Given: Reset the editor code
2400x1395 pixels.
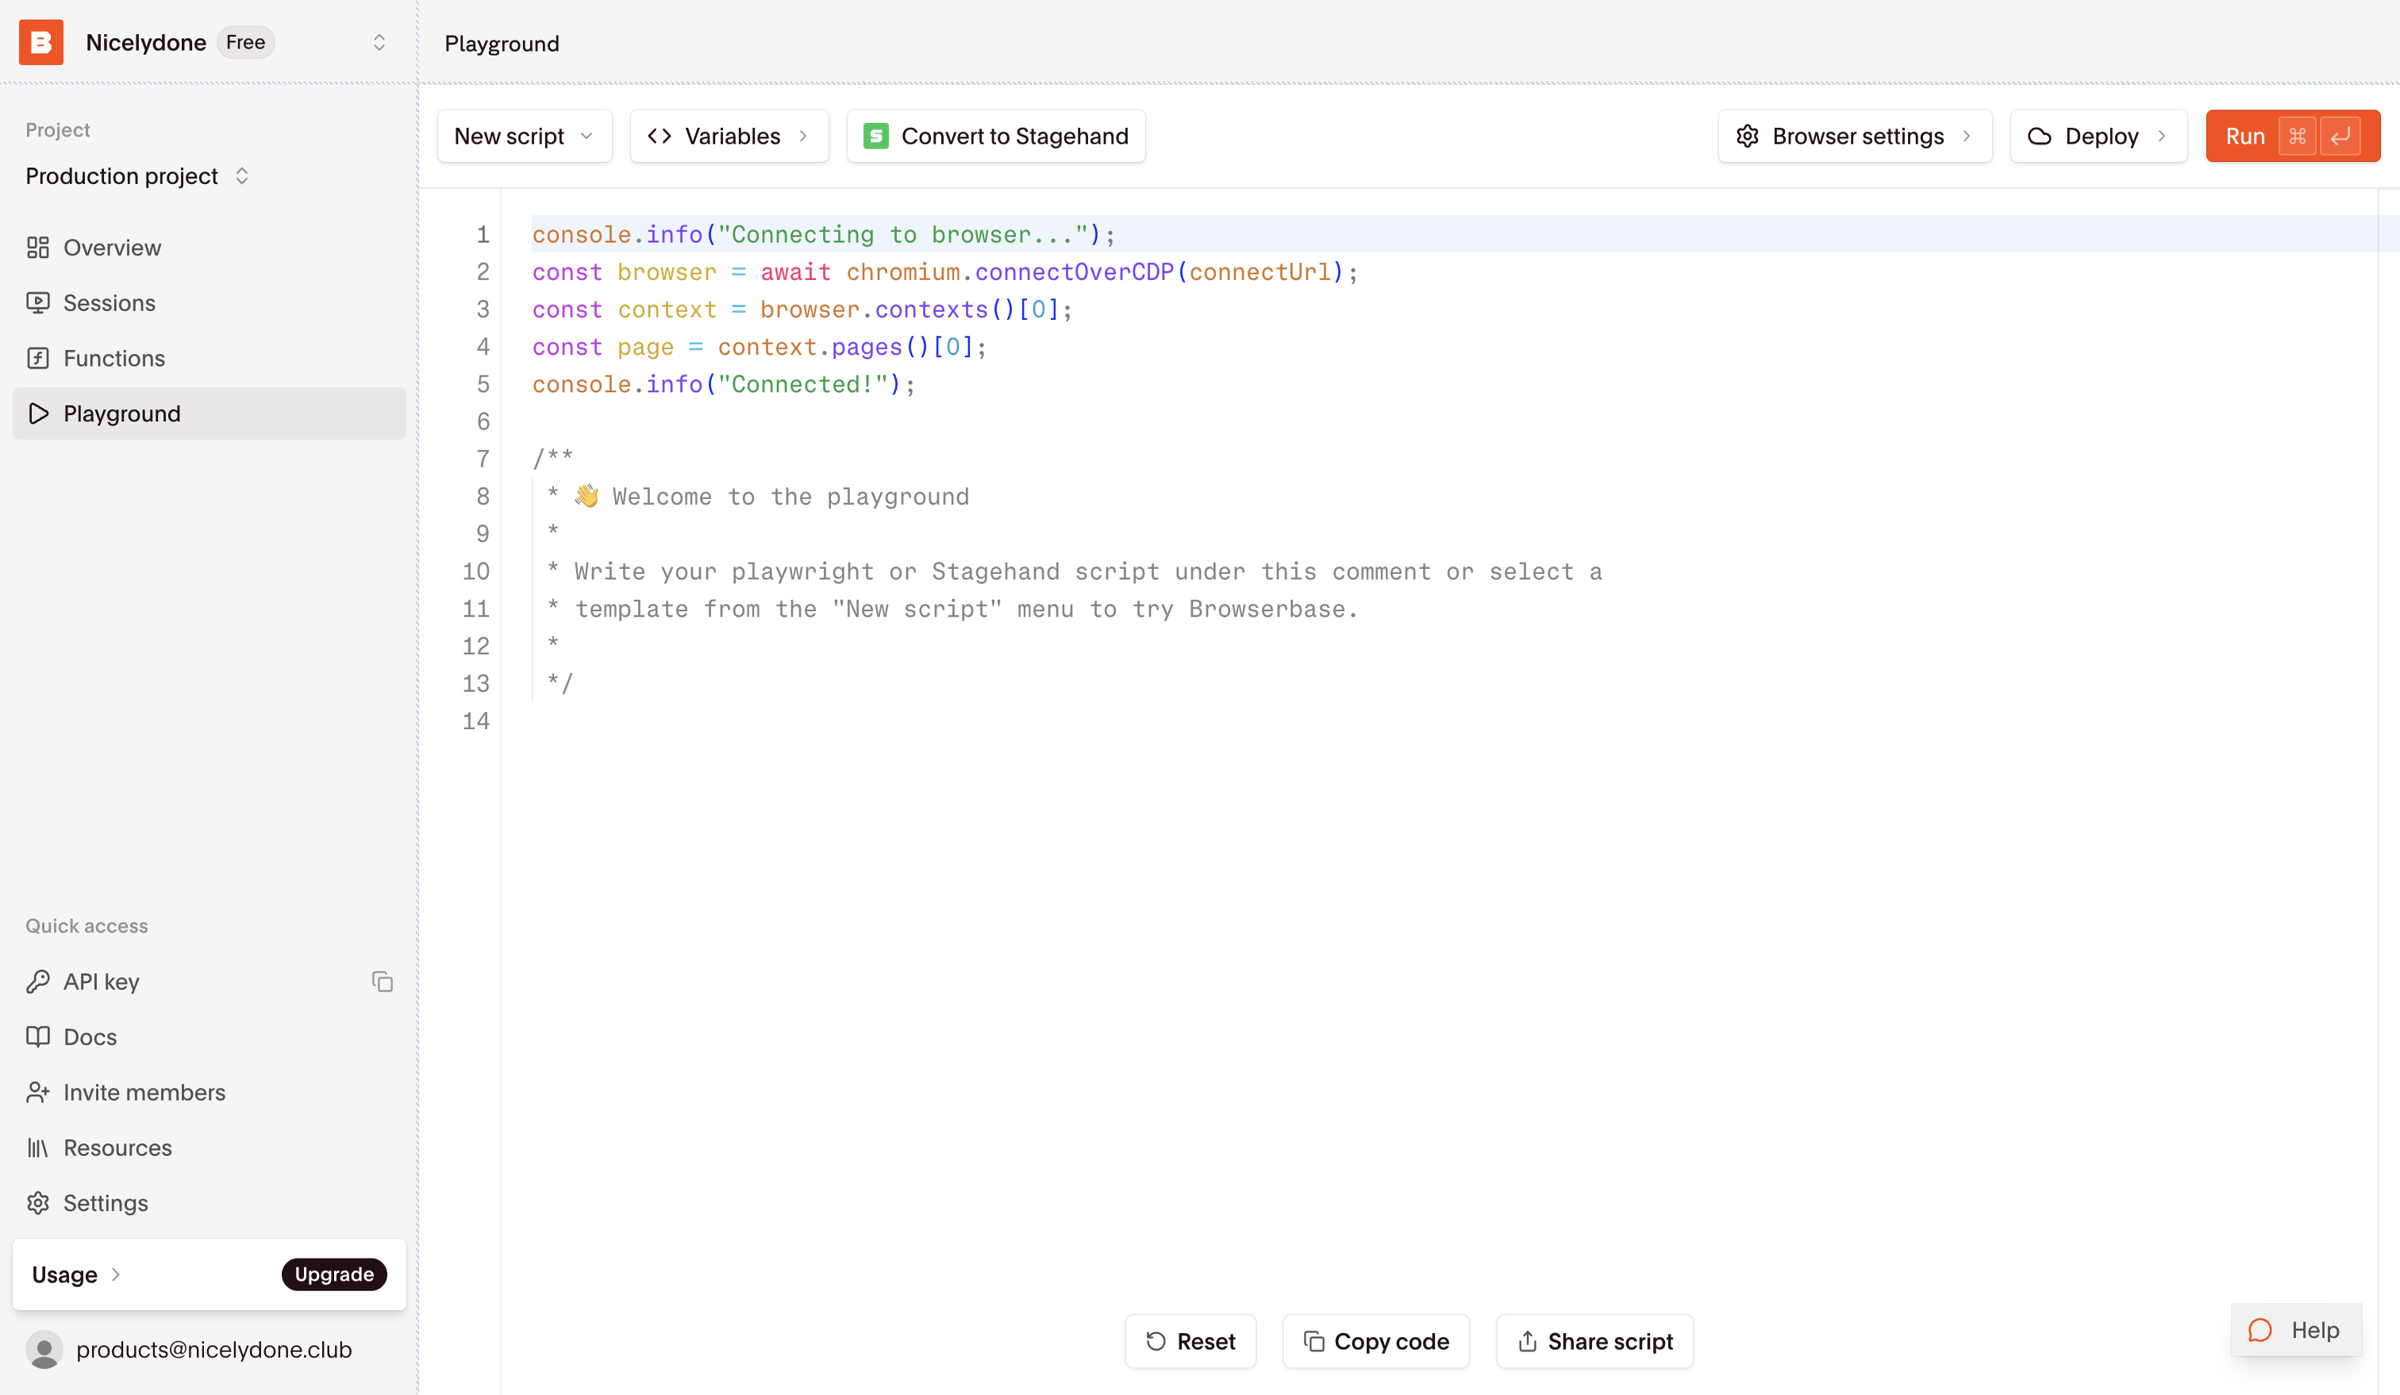Looking at the screenshot, I should coord(1190,1341).
